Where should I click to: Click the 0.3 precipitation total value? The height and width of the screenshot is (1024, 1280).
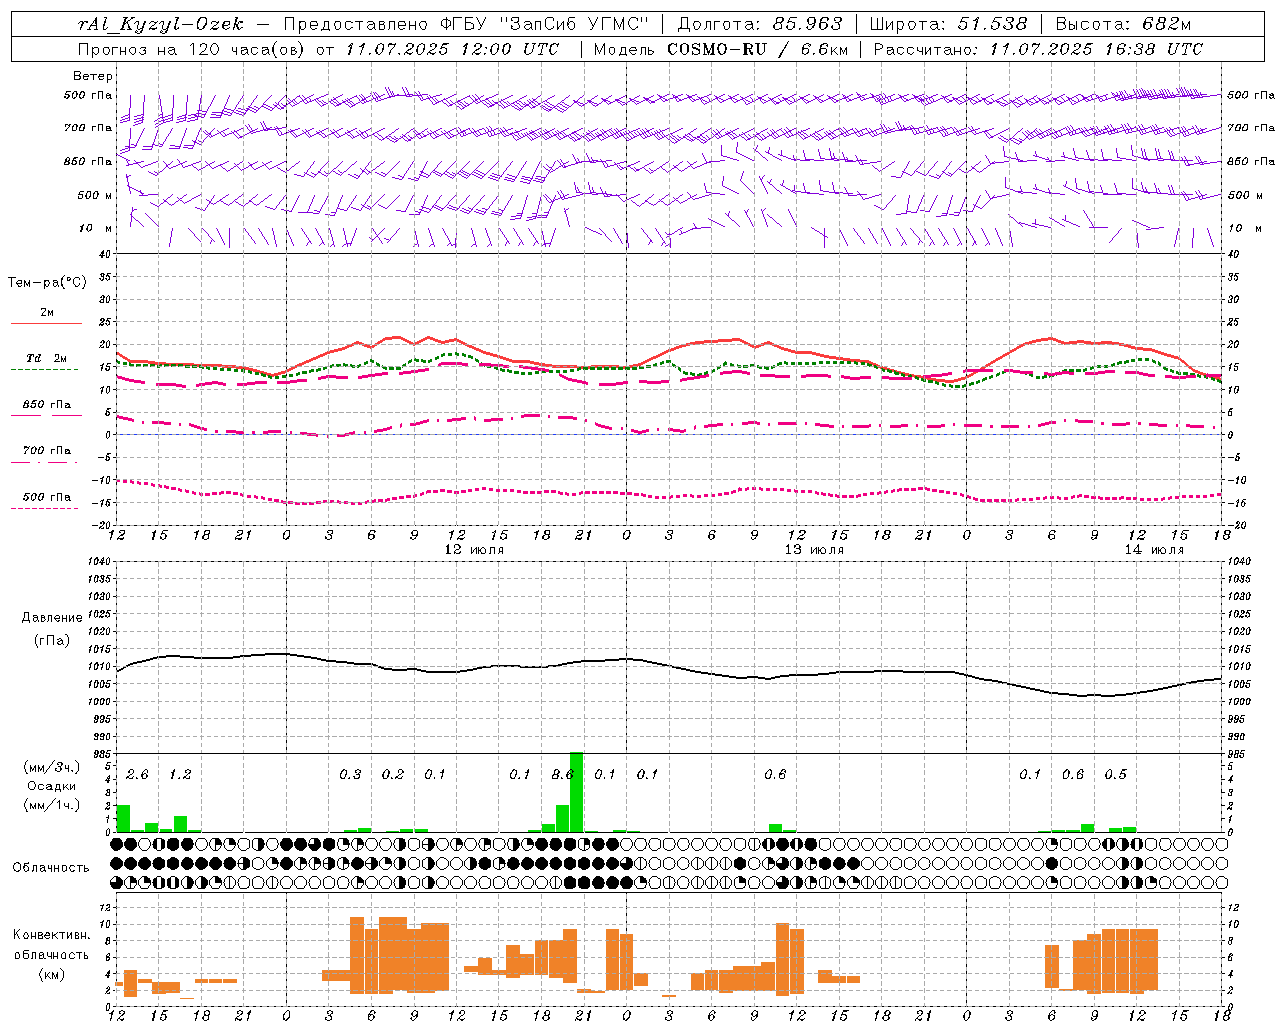coord(350,775)
